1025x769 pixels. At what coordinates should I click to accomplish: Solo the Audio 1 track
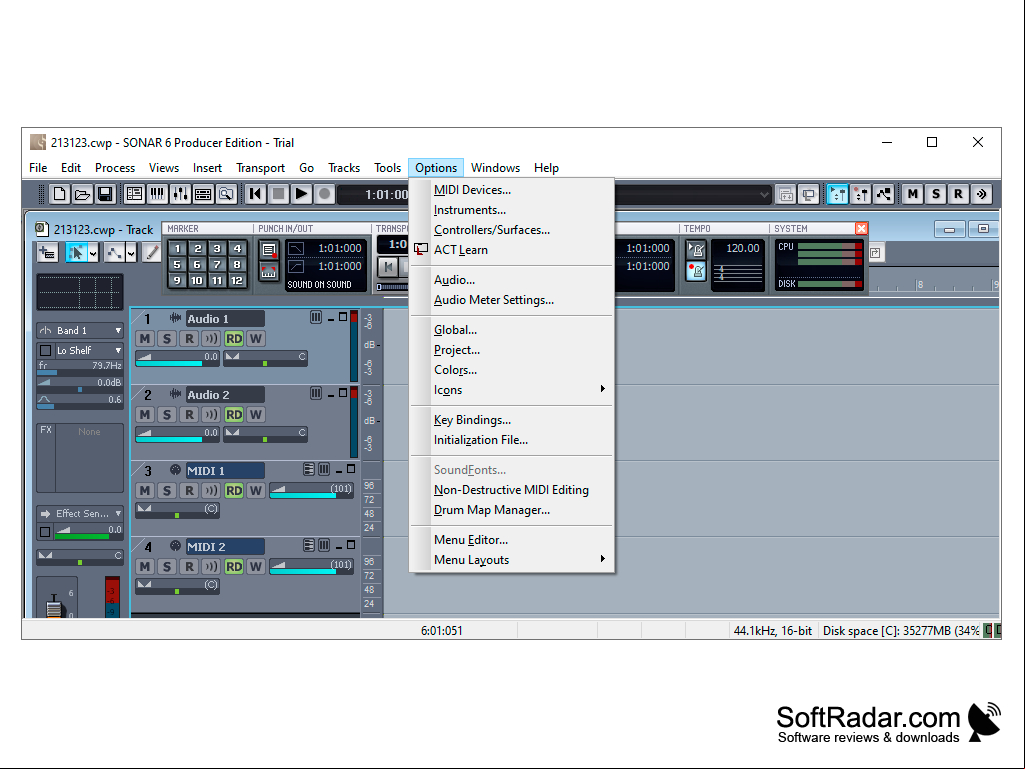pos(167,339)
